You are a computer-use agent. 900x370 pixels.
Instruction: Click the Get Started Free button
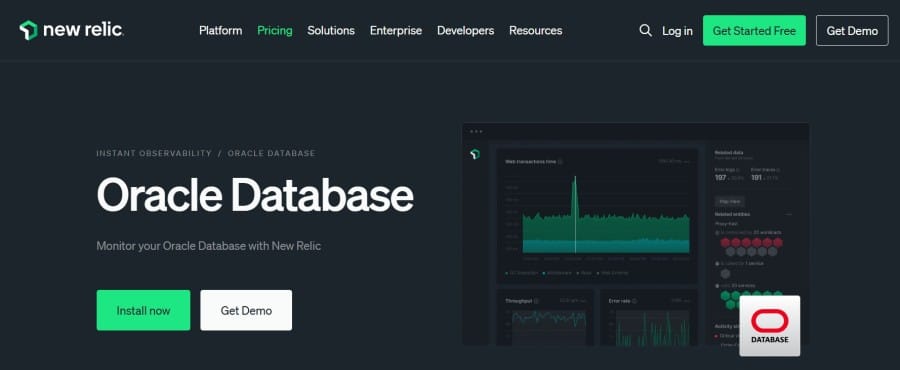point(754,30)
